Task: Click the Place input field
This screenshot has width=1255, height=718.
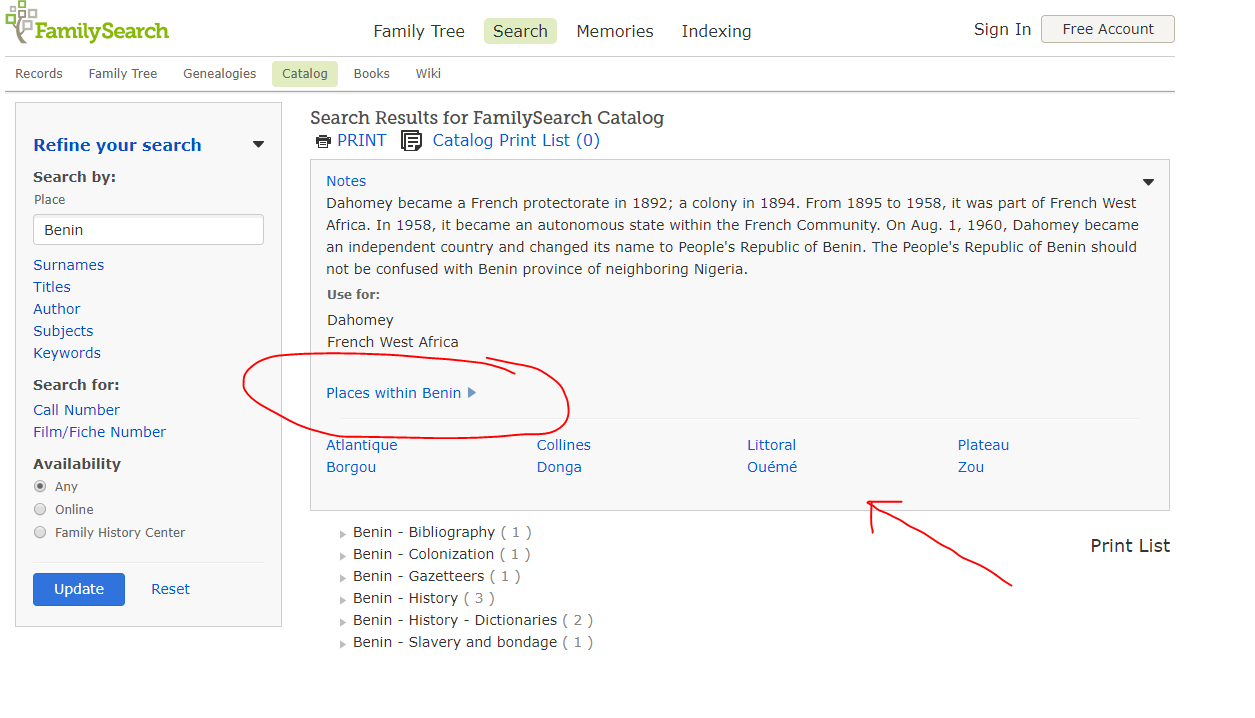Action: pyautogui.click(x=148, y=230)
